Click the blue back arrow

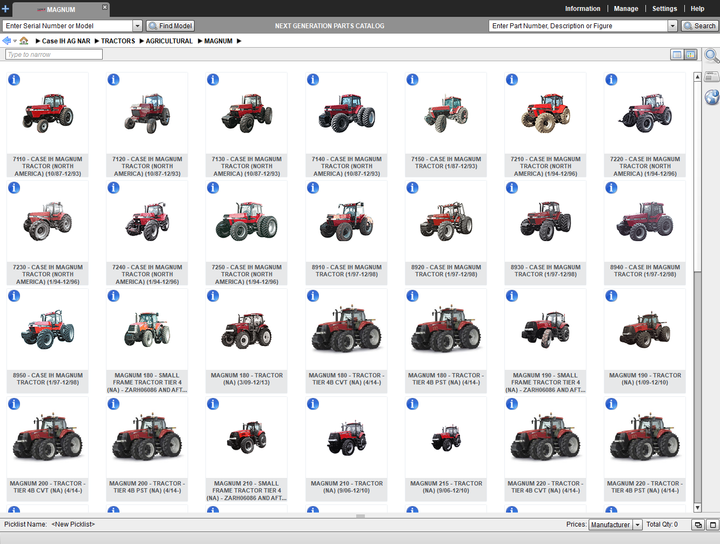(x=6, y=41)
